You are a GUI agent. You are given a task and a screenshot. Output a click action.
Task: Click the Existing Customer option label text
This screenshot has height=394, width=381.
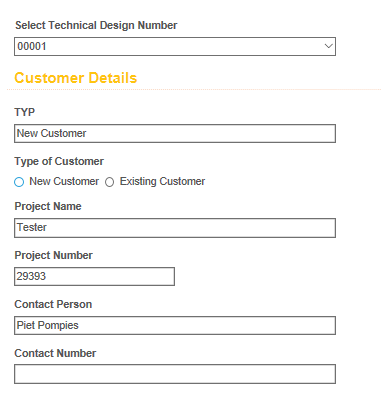[x=162, y=181]
